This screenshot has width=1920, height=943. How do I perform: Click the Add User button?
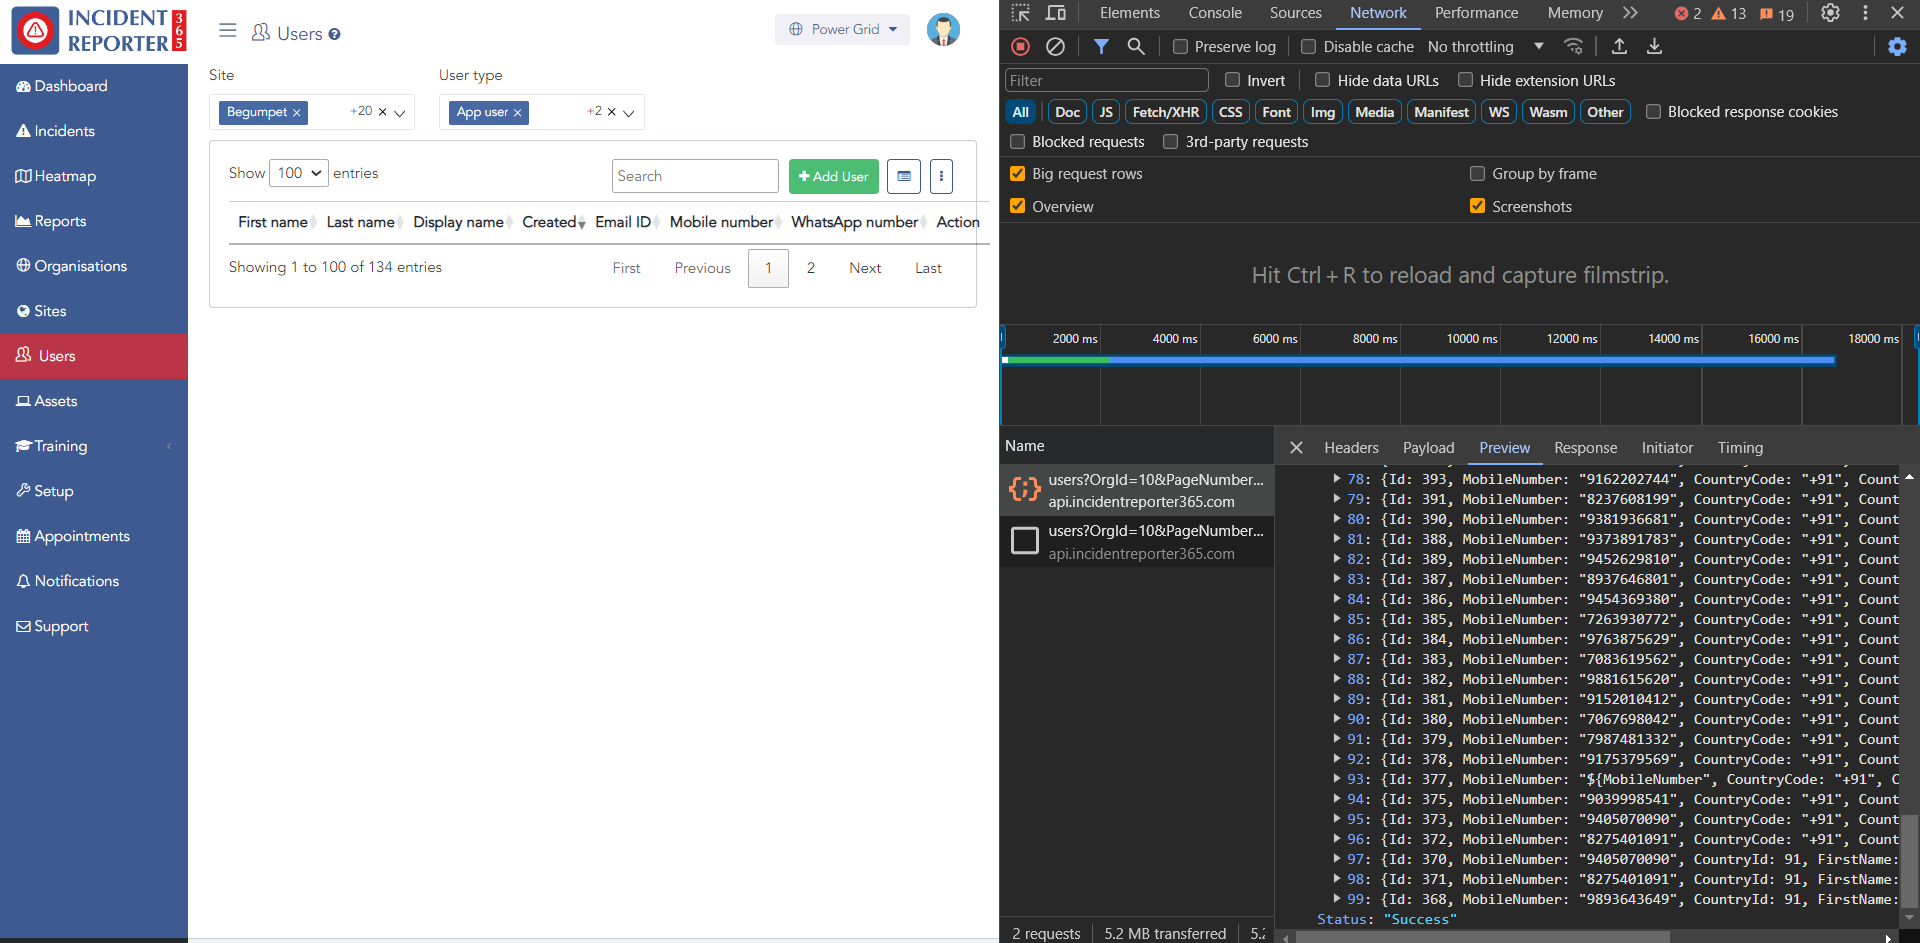833,176
